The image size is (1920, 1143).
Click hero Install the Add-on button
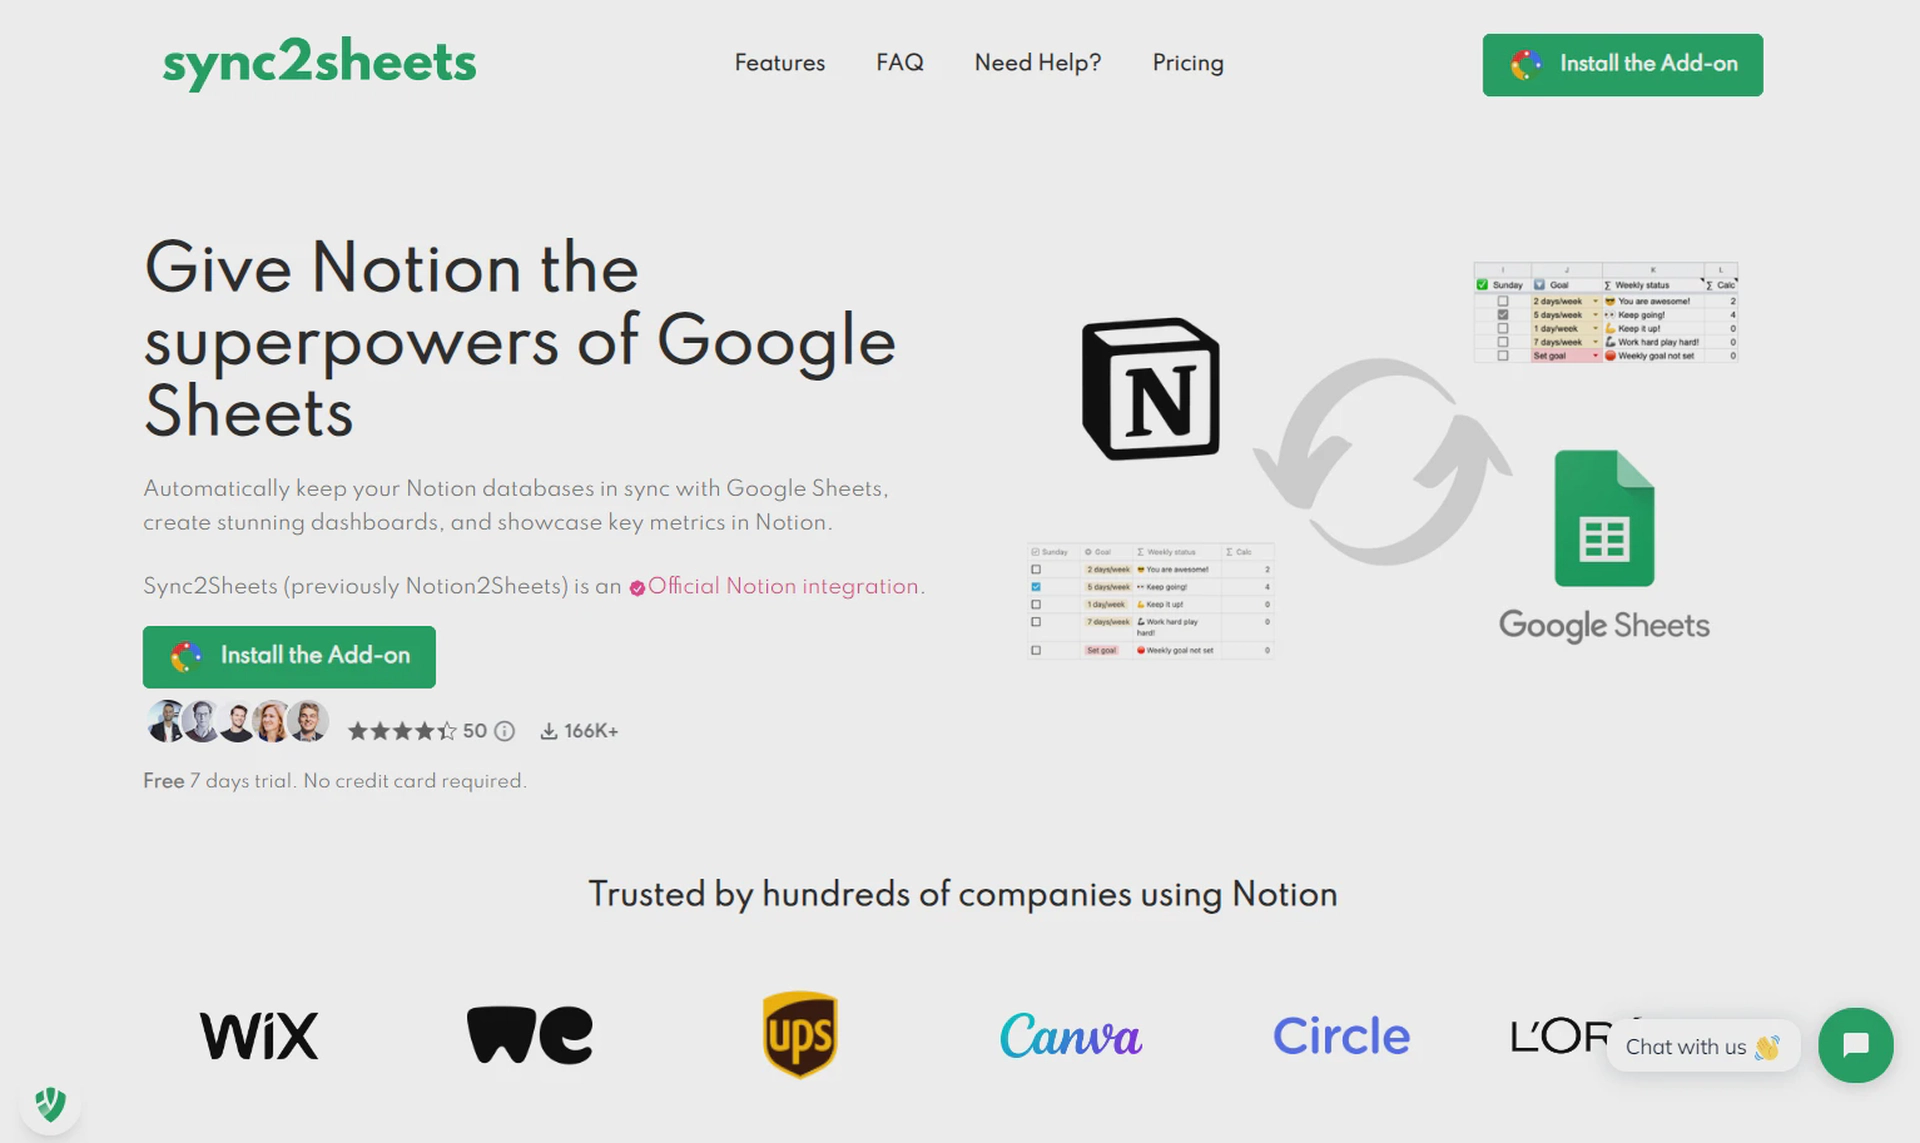(289, 656)
